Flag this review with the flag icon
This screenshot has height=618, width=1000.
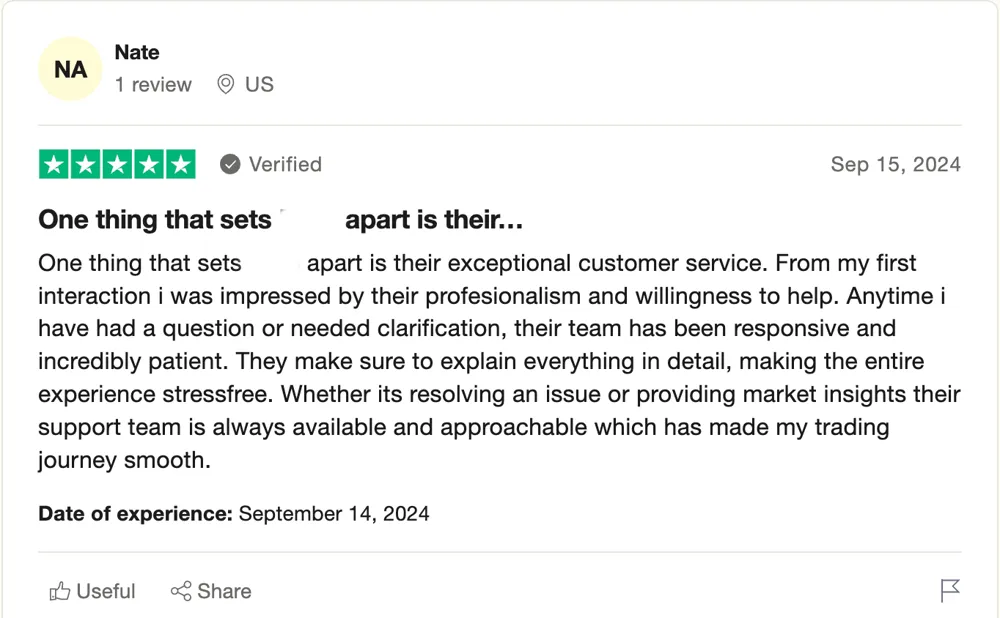click(x=950, y=591)
